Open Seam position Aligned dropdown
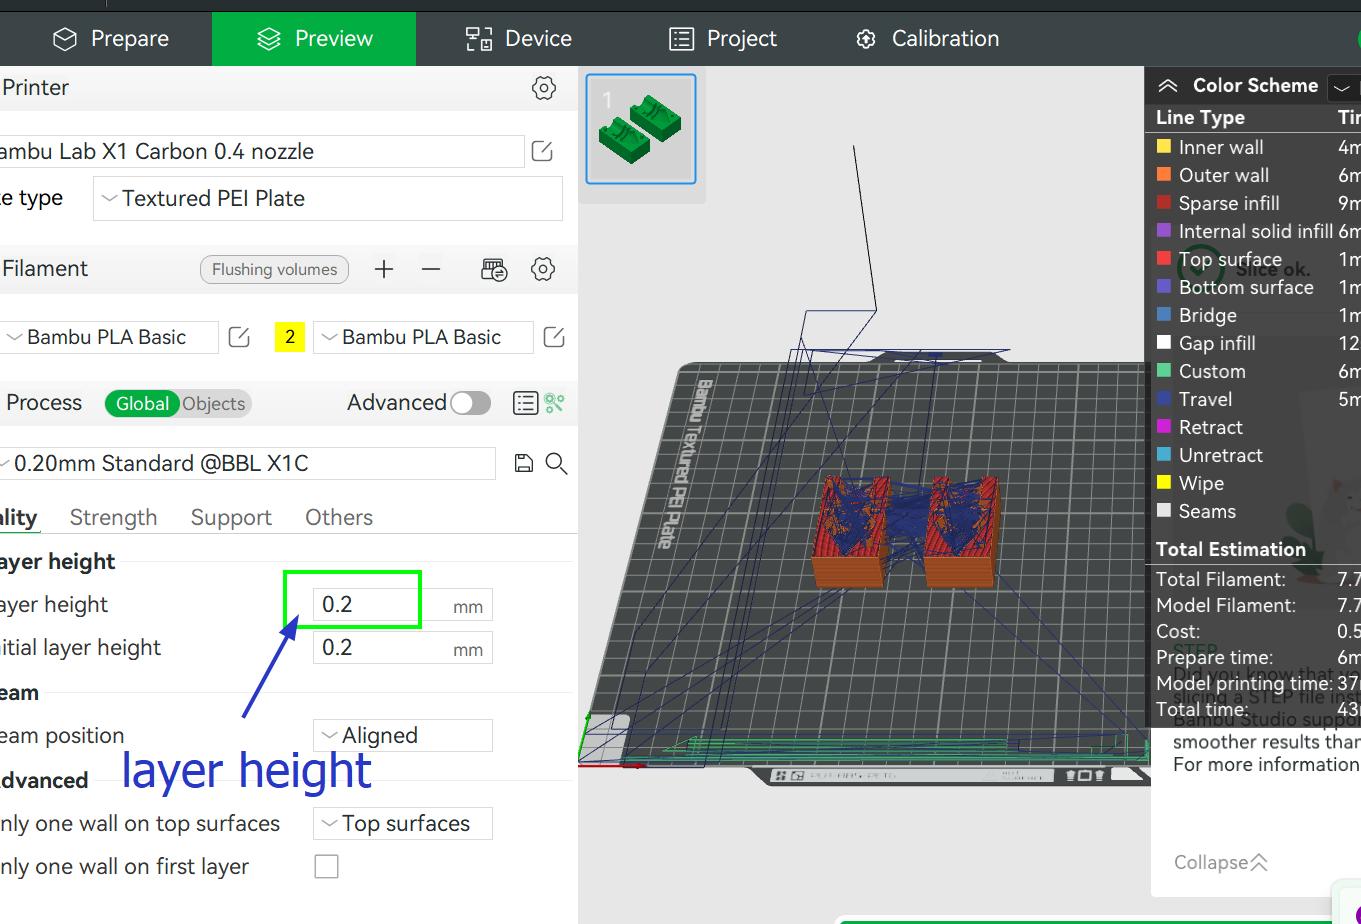 [x=402, y=735]
